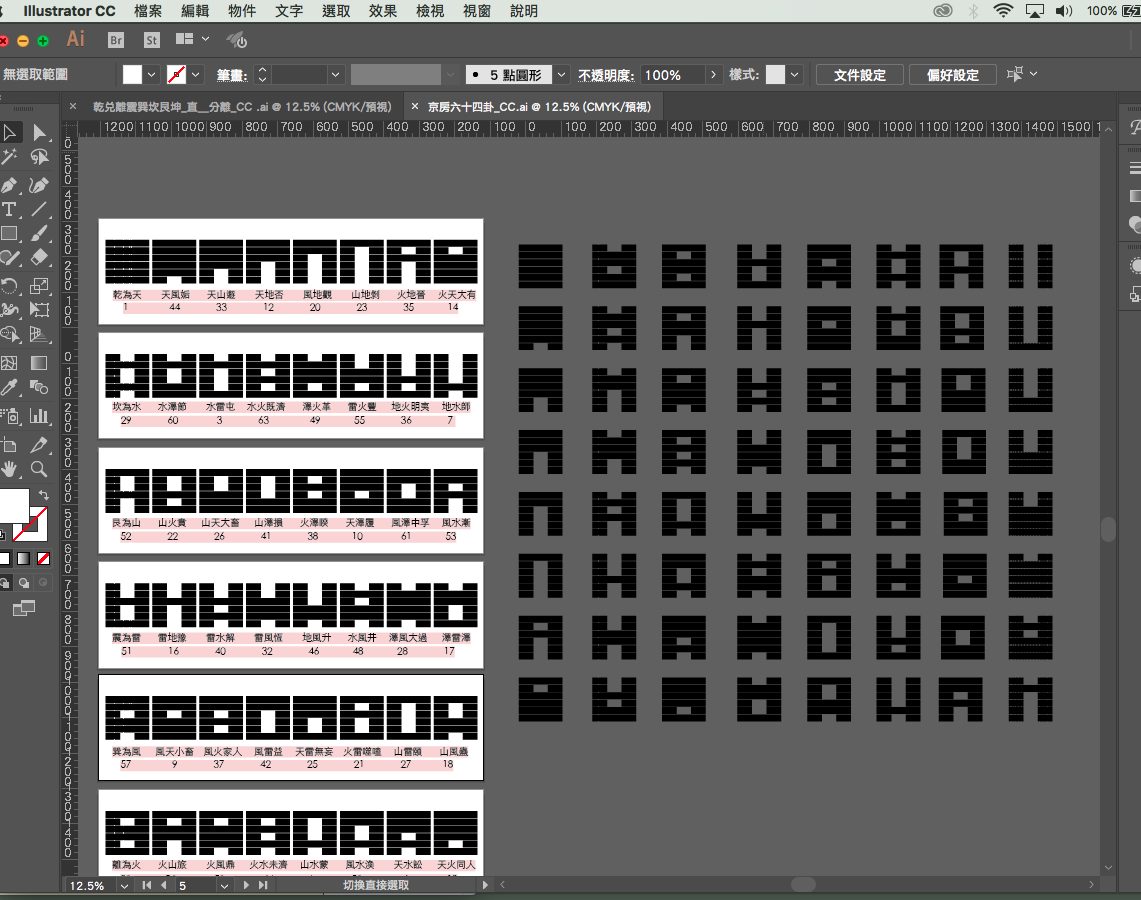This screenshot has width=1141, height=900.
Task: Pick the Eyedropper tool
Action: click(x=9, y=387)
